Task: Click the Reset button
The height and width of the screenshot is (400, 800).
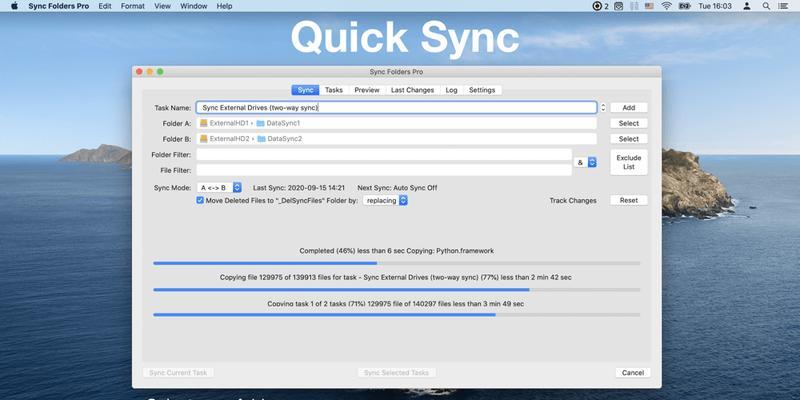Action: click(x=629, y=201)
